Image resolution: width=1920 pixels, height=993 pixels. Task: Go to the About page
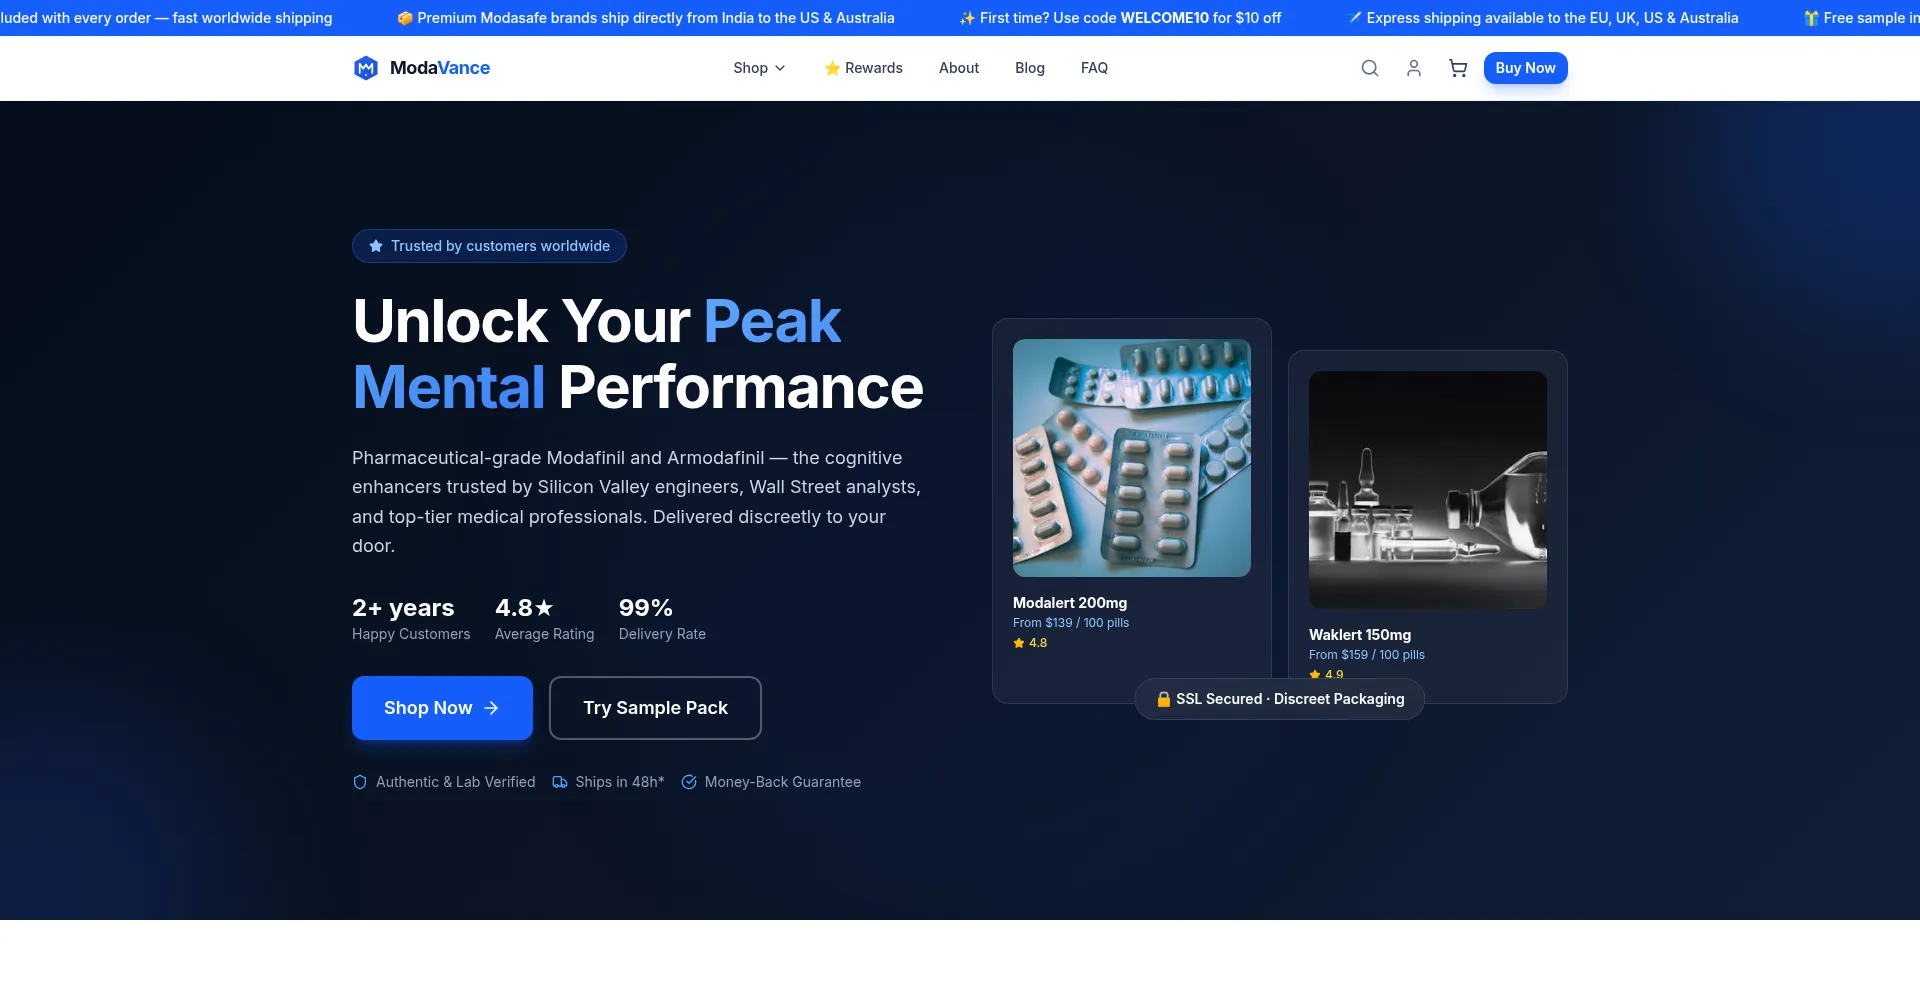[959, 68]
